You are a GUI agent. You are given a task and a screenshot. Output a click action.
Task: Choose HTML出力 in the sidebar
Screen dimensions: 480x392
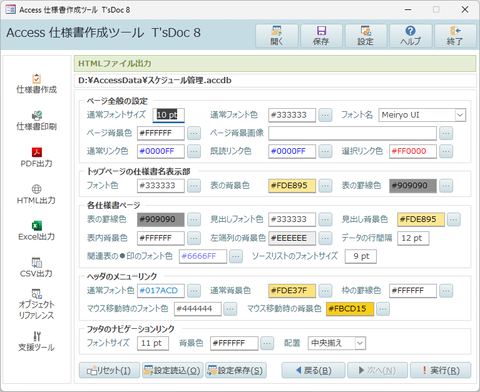37,195
